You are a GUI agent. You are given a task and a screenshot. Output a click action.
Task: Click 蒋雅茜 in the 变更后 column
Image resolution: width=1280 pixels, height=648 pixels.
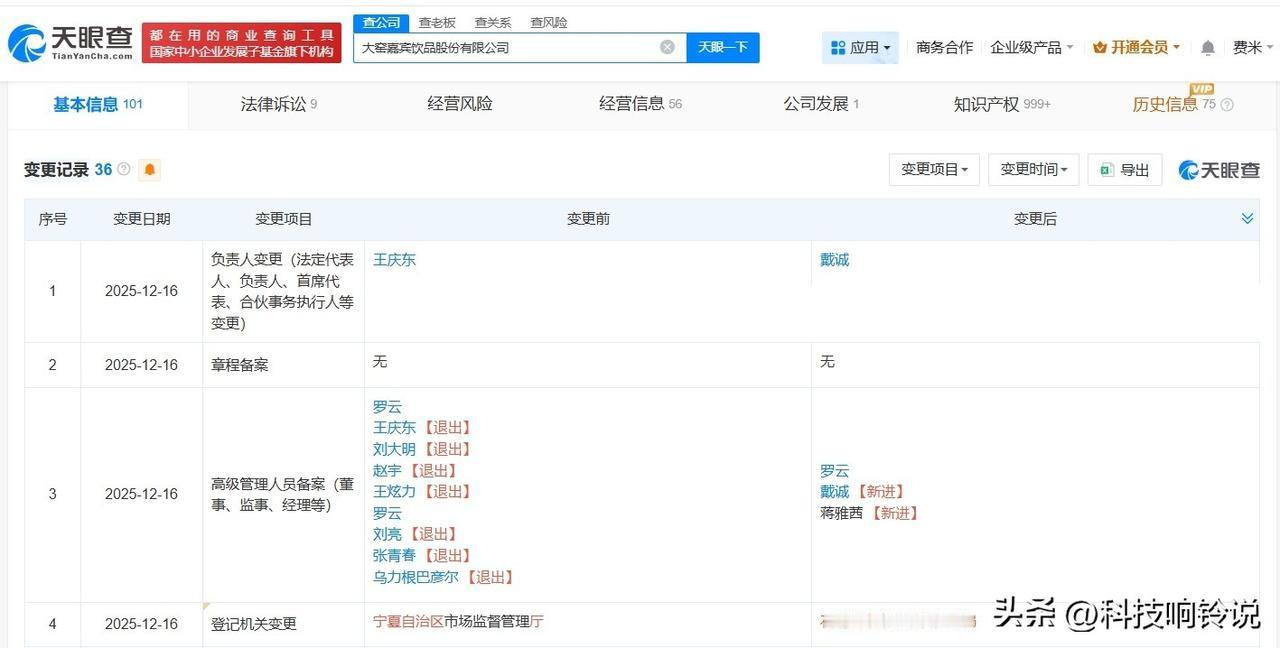(841, 513)
